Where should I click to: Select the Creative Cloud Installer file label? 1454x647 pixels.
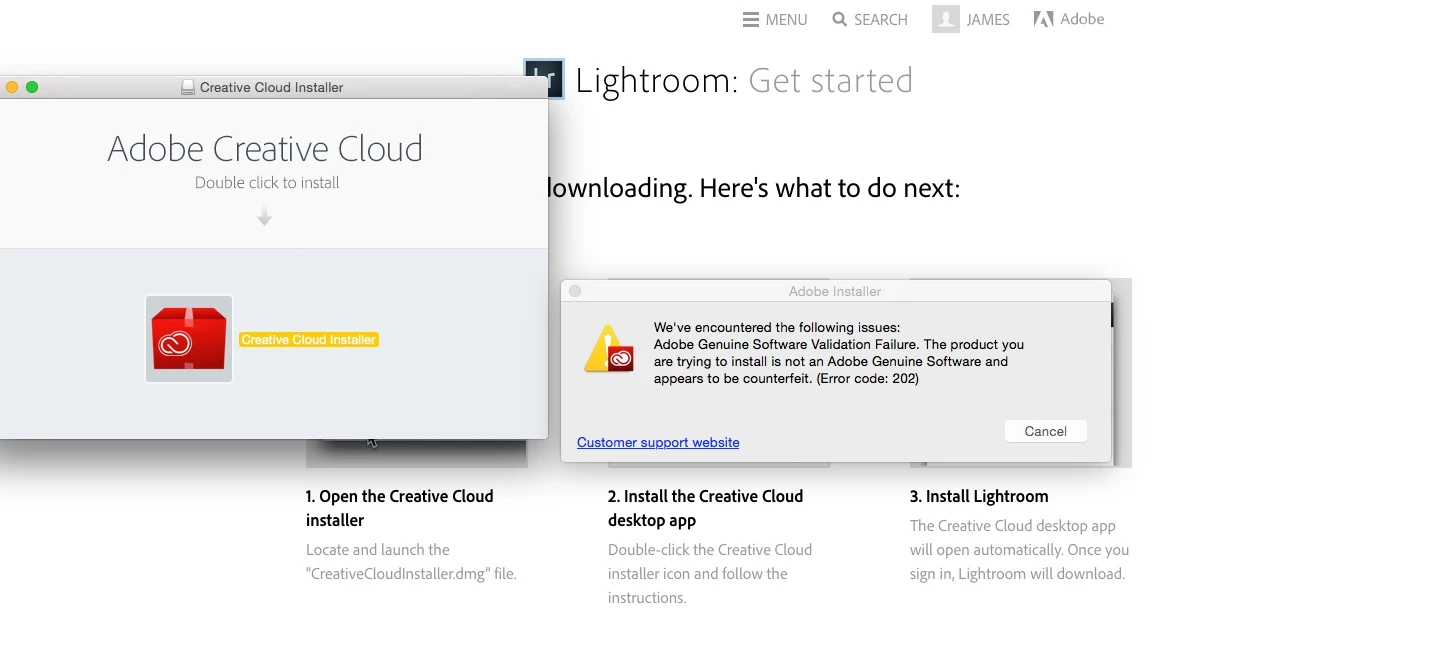[309, 340]
